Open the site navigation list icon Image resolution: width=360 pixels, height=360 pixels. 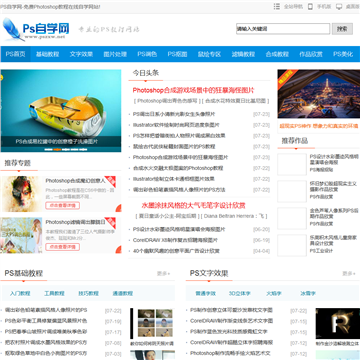point(277,7)
